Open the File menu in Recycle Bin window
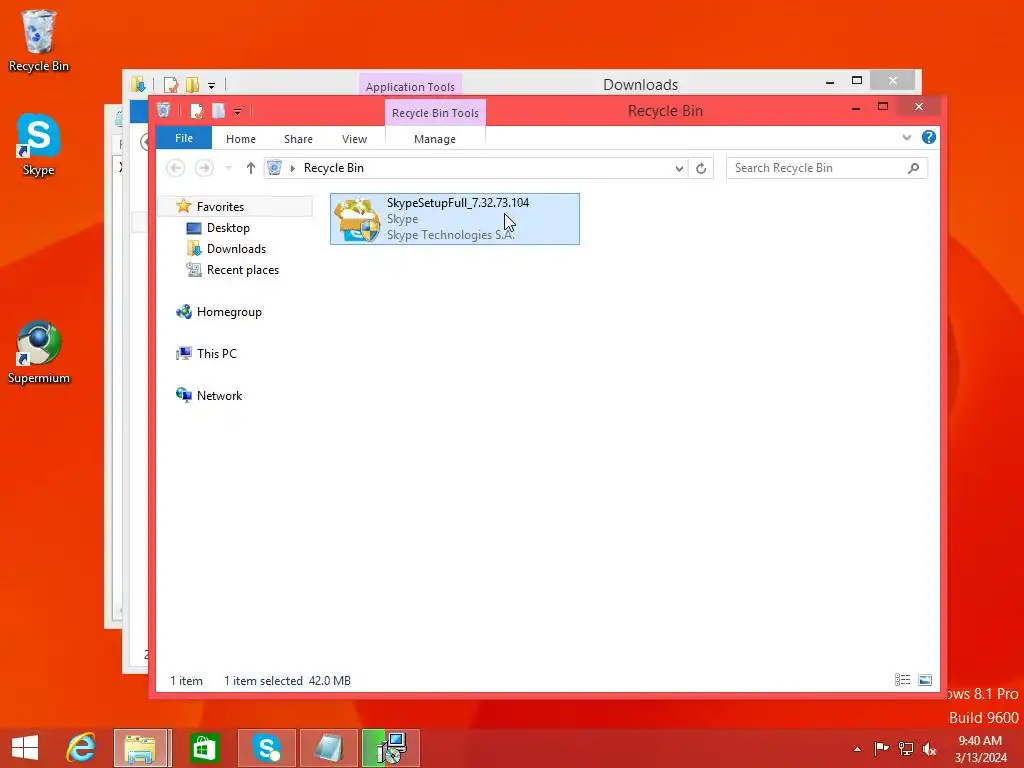 click(x=184, y=138)
